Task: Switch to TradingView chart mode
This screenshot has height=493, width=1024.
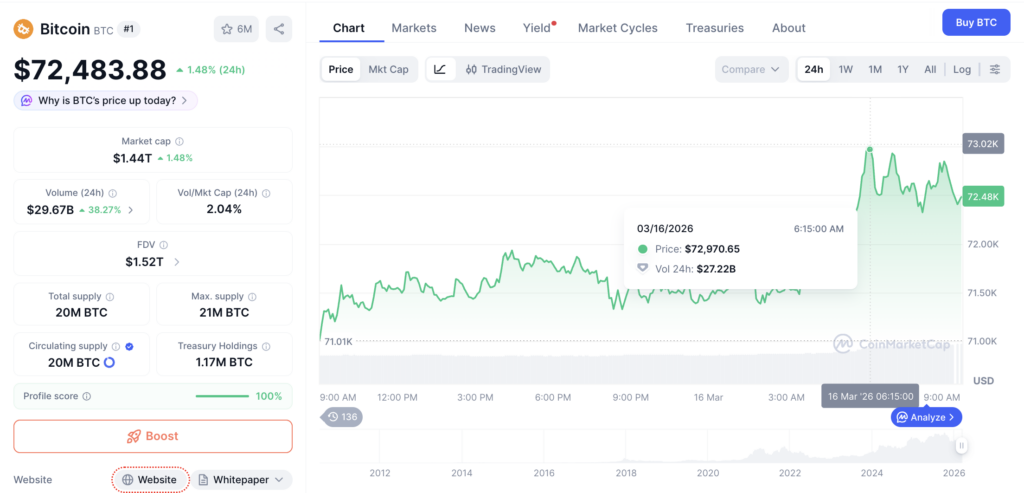Action: tap(503, 69)
